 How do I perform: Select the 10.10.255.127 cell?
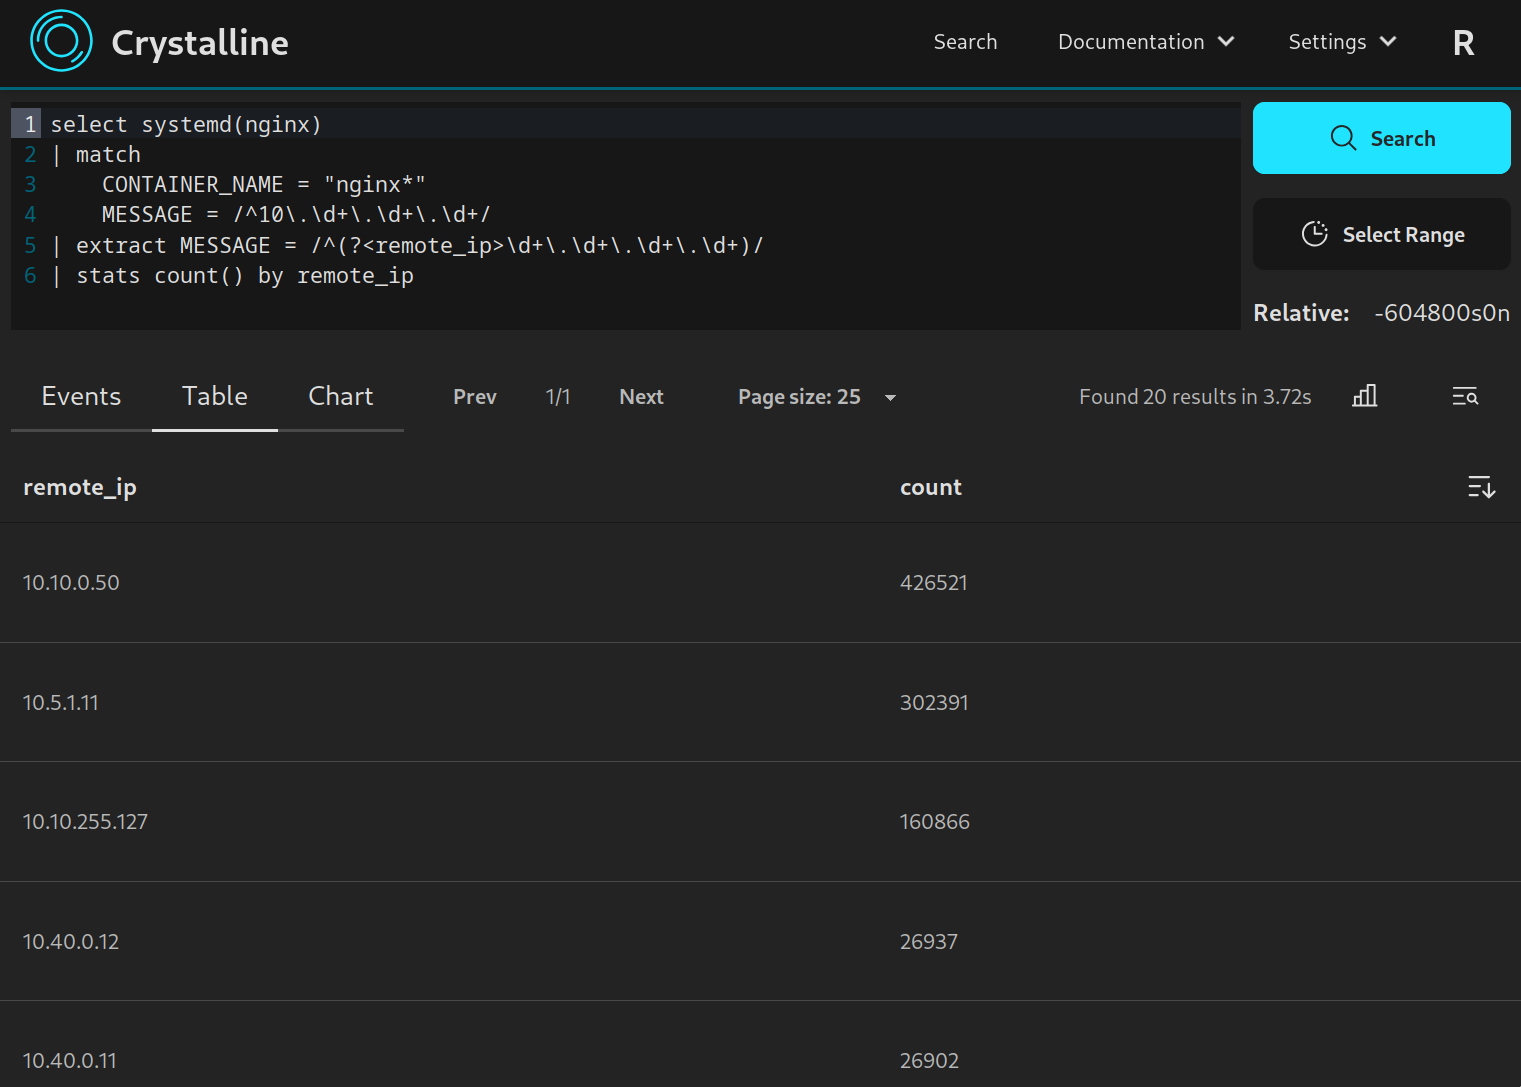[x=85, y=822]
